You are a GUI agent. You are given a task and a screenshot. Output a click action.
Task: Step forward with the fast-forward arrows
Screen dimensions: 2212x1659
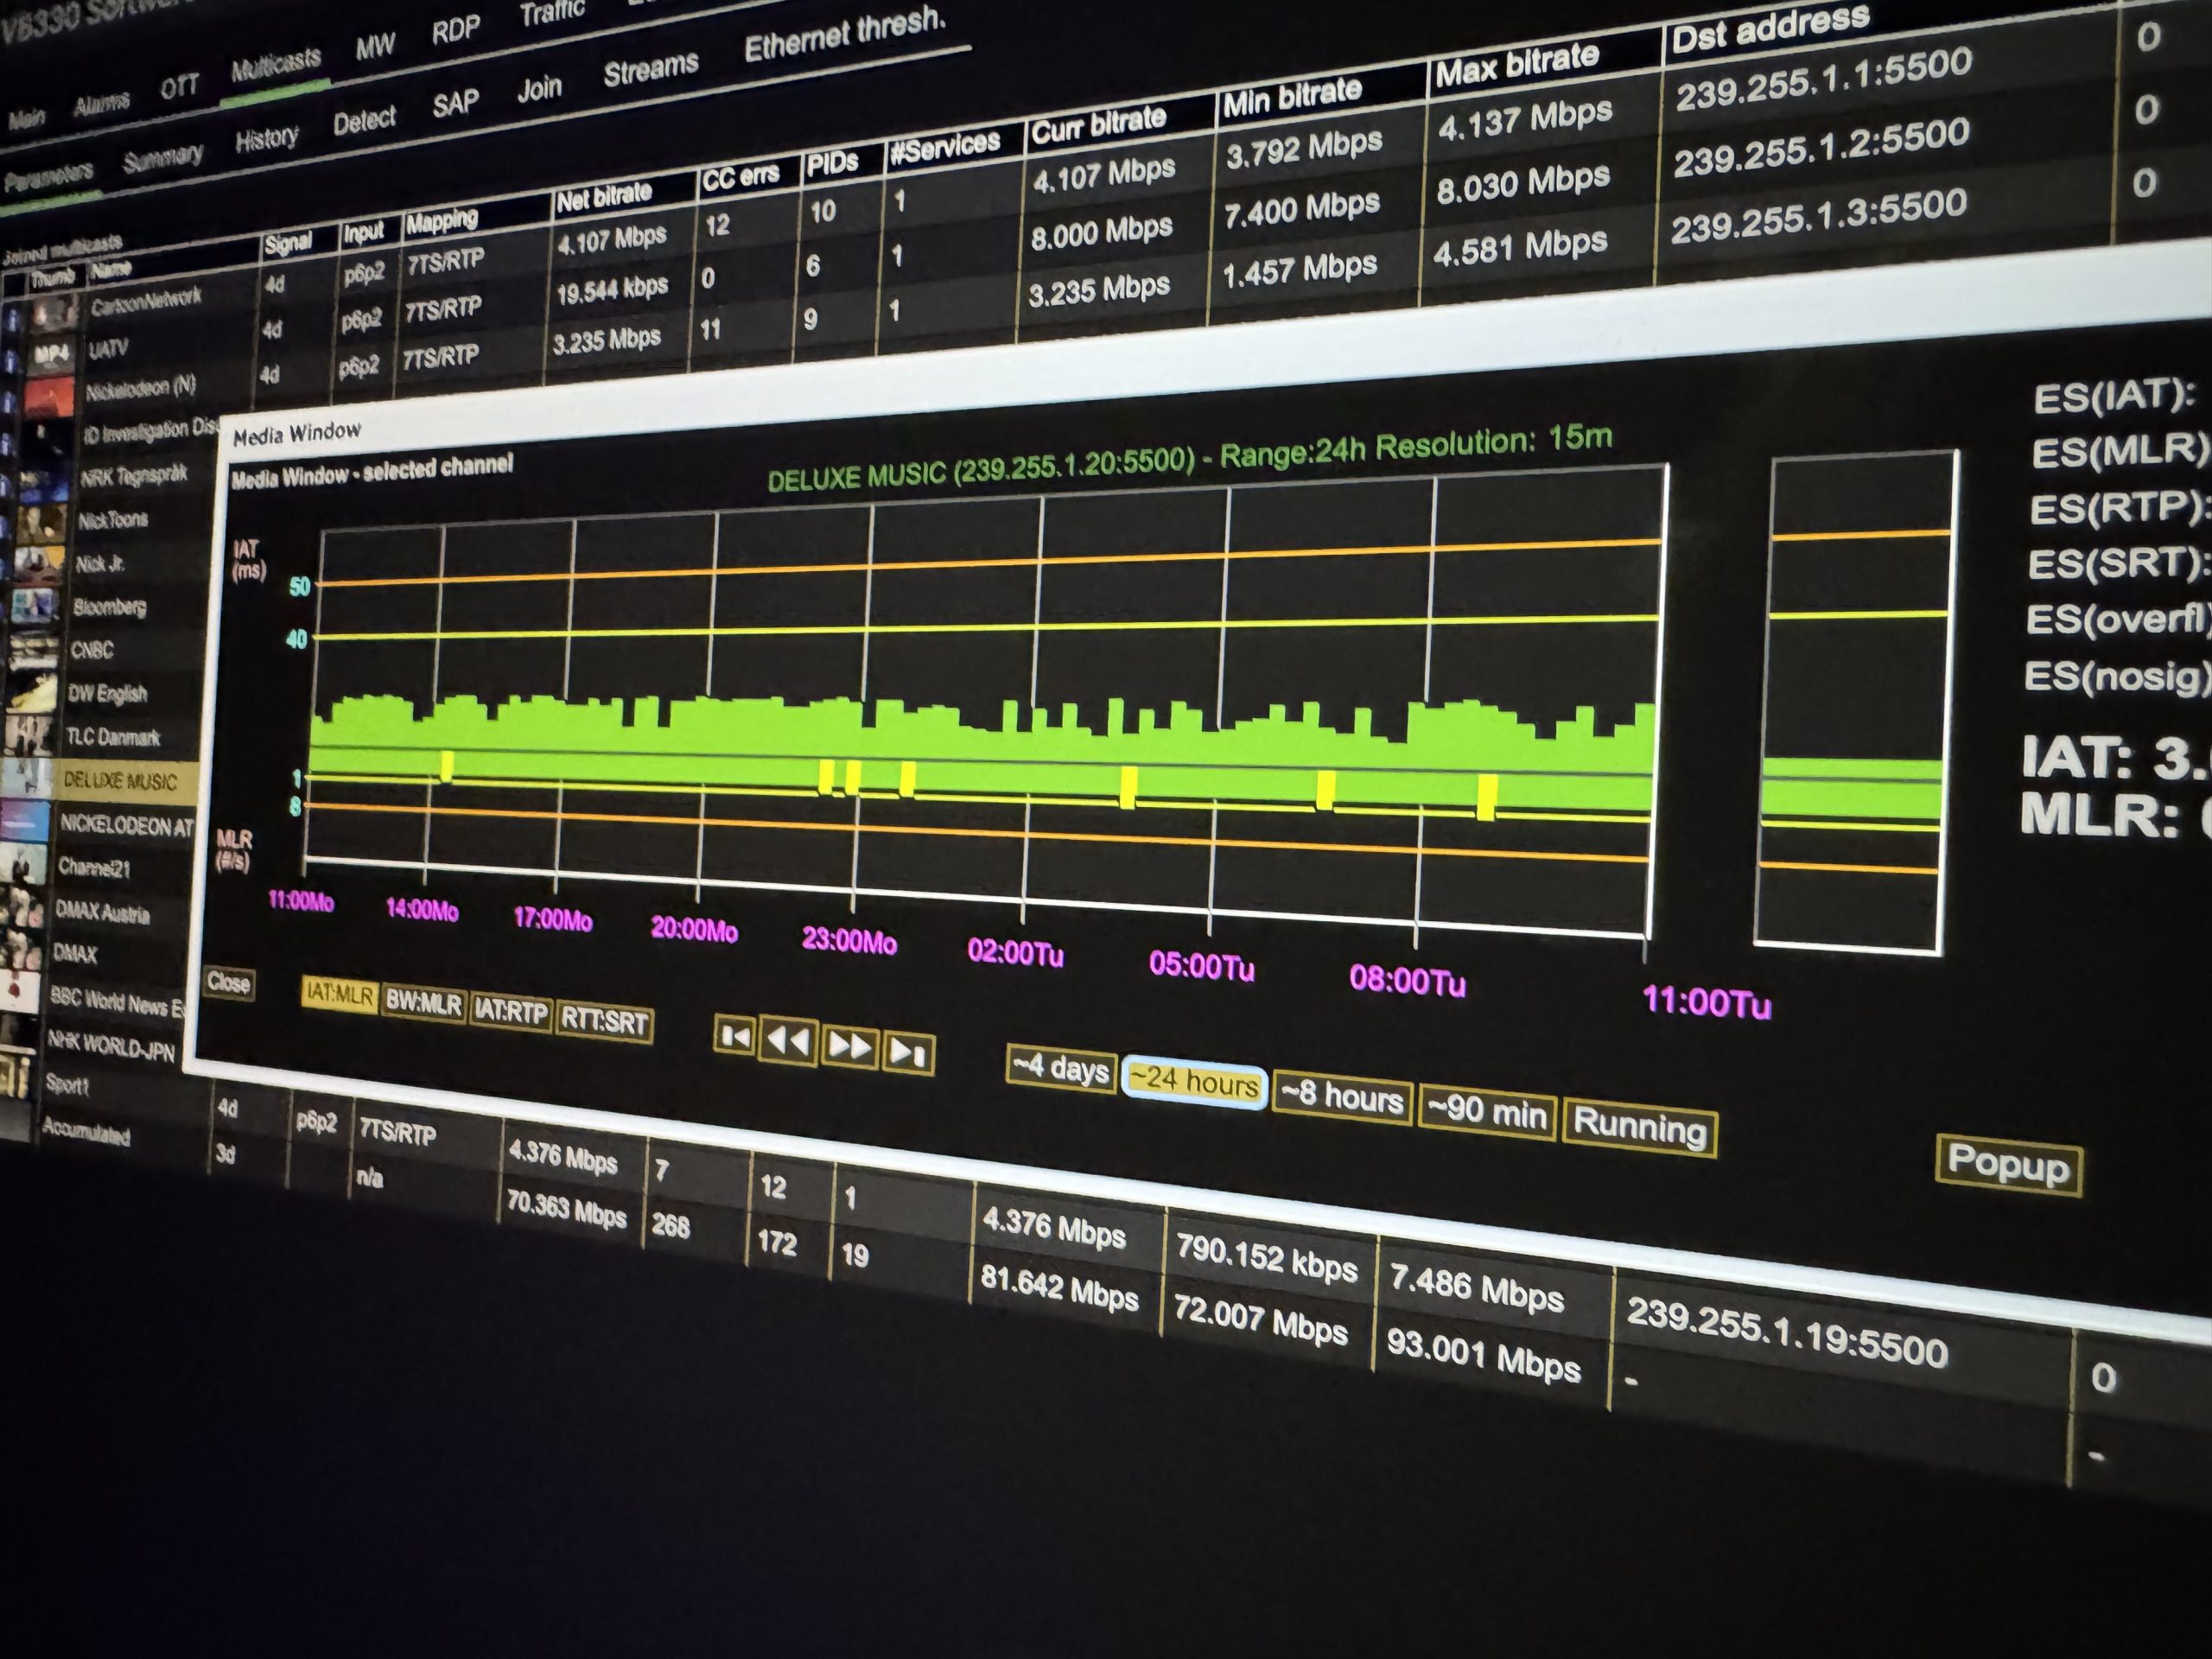[x=849, y=1047]
